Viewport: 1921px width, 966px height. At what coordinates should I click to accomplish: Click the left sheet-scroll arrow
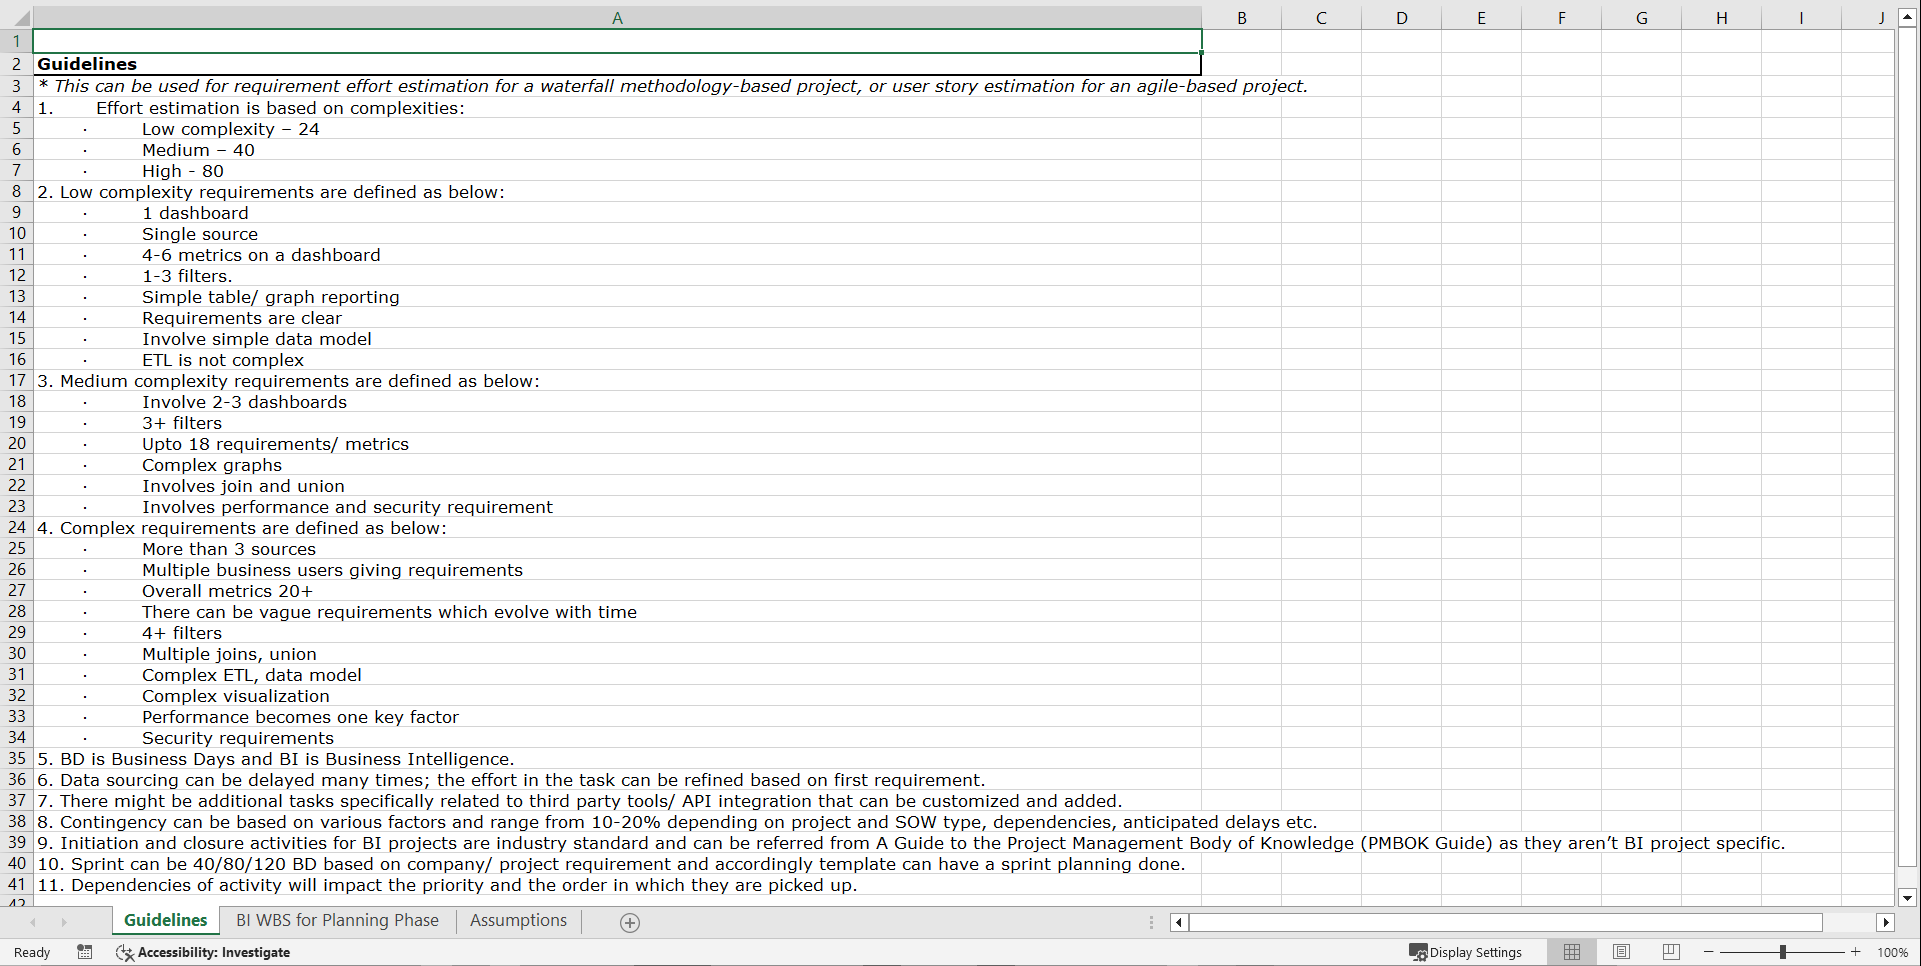coord(33,921)
